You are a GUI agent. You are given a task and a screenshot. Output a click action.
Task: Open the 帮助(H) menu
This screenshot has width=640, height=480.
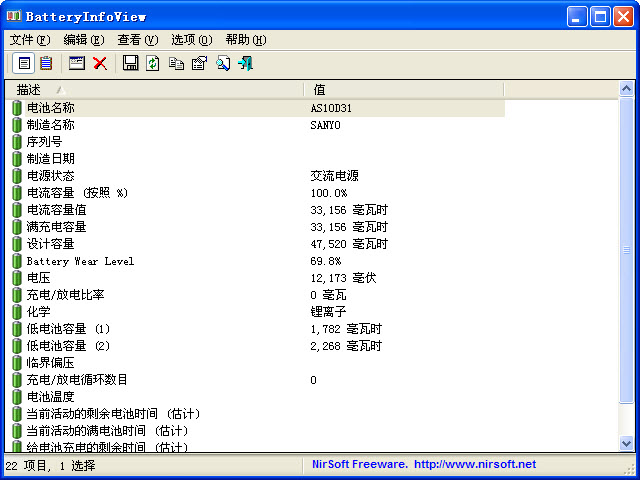point(246,40)
